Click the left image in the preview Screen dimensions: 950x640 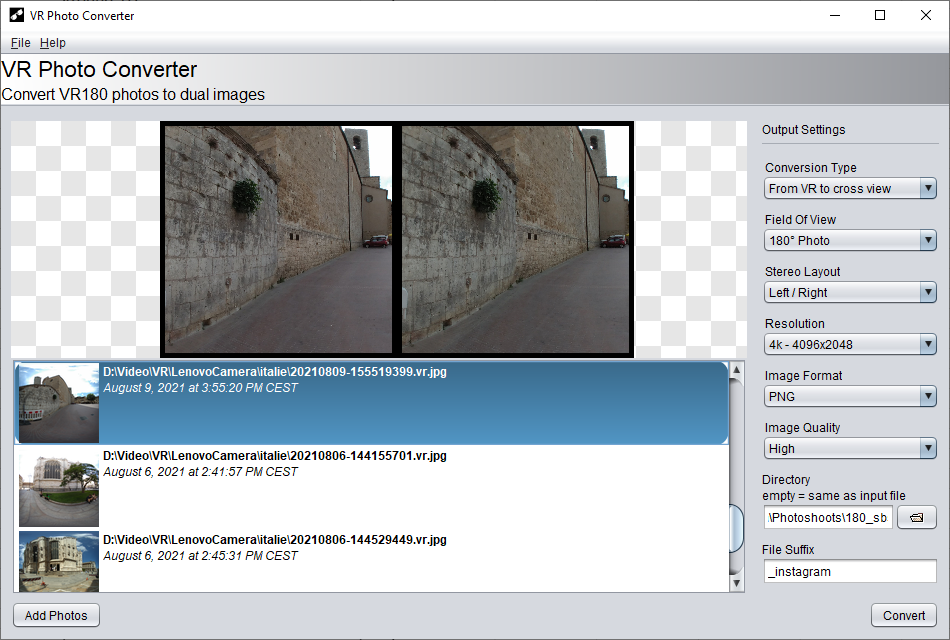click(278, 238)
